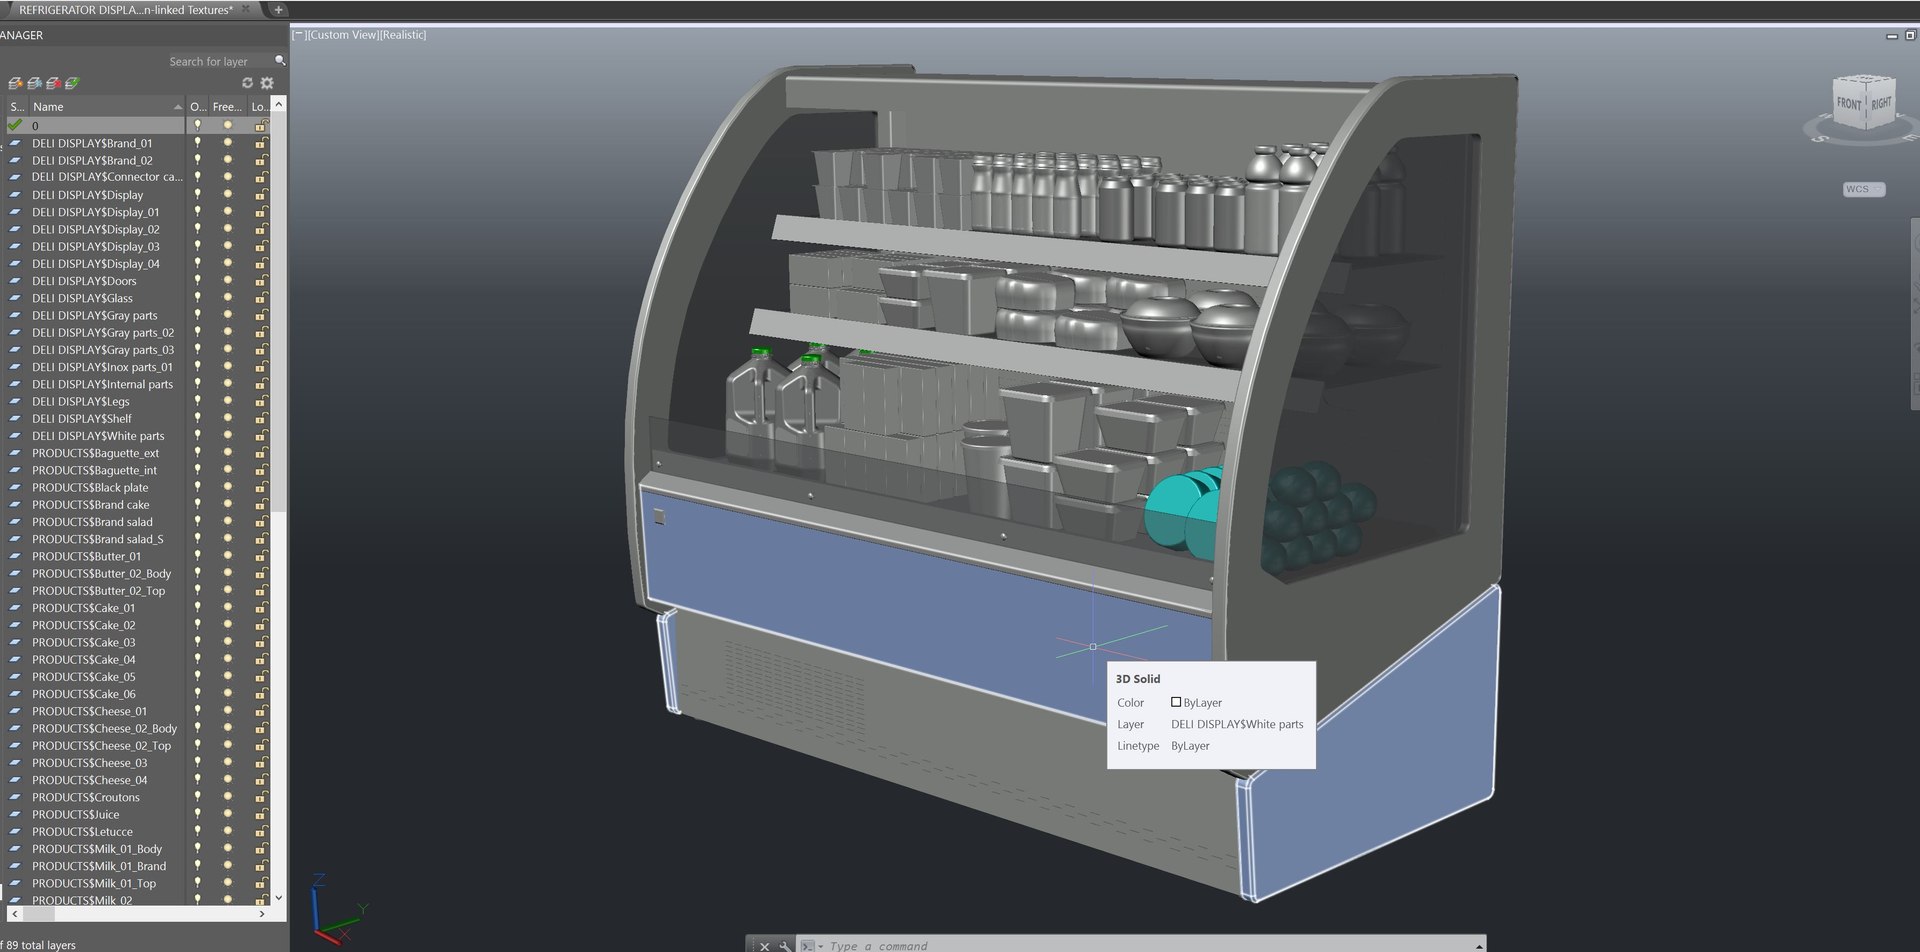Image resolution: width=1920 pixels, height=952 pixels.
Task: Click the Set Current layer icon
Action: pos(72,83)
